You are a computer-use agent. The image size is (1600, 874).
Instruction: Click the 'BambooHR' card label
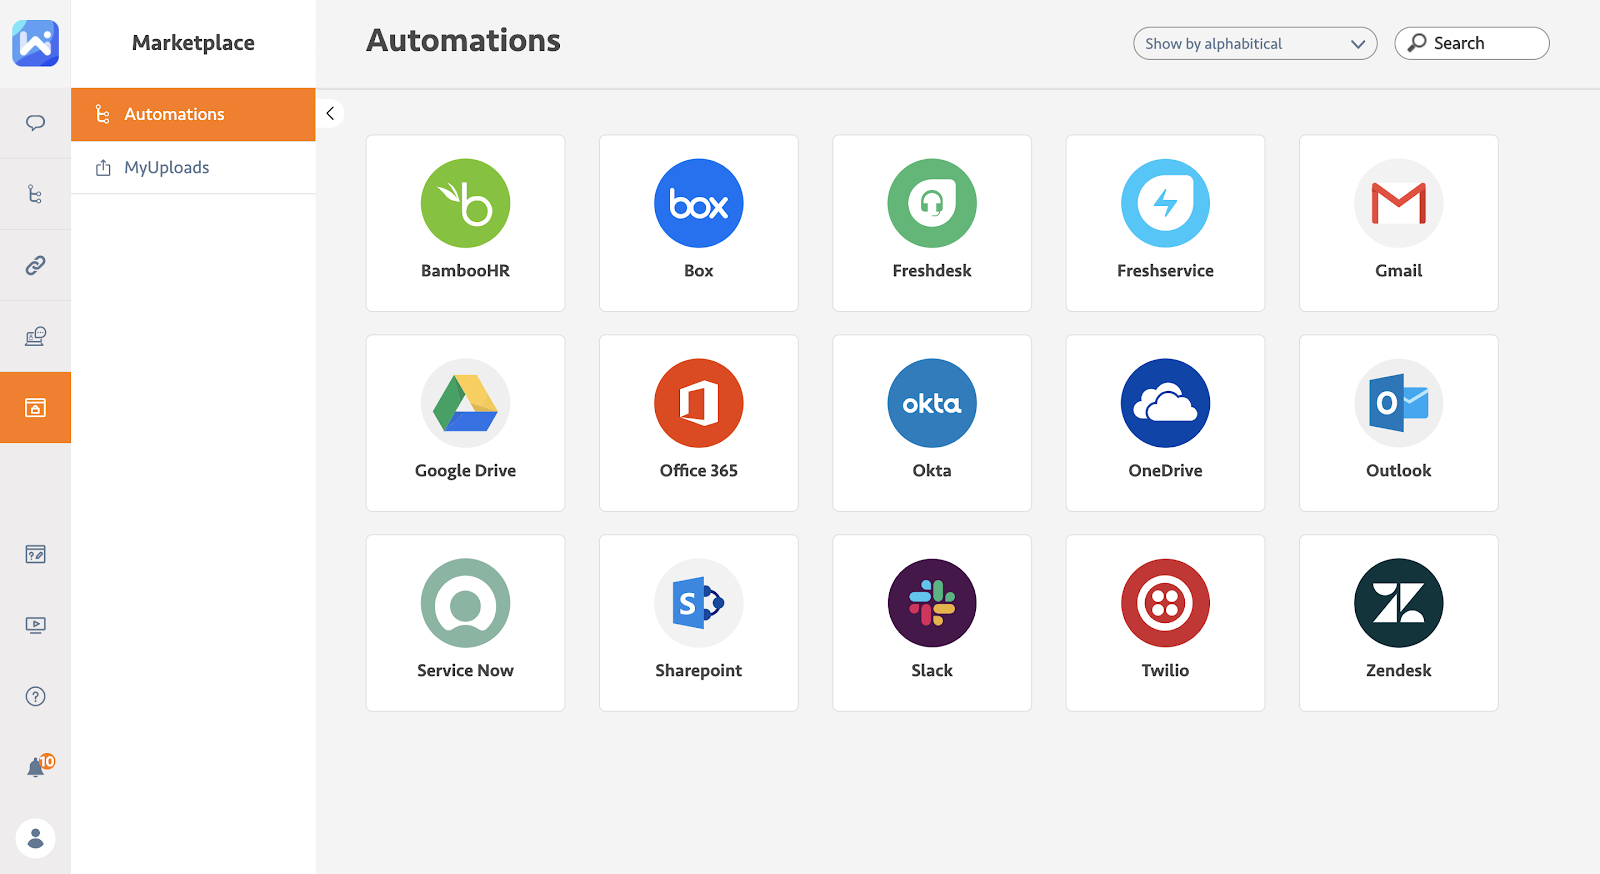pyautogui.click(x=465, y=271)
